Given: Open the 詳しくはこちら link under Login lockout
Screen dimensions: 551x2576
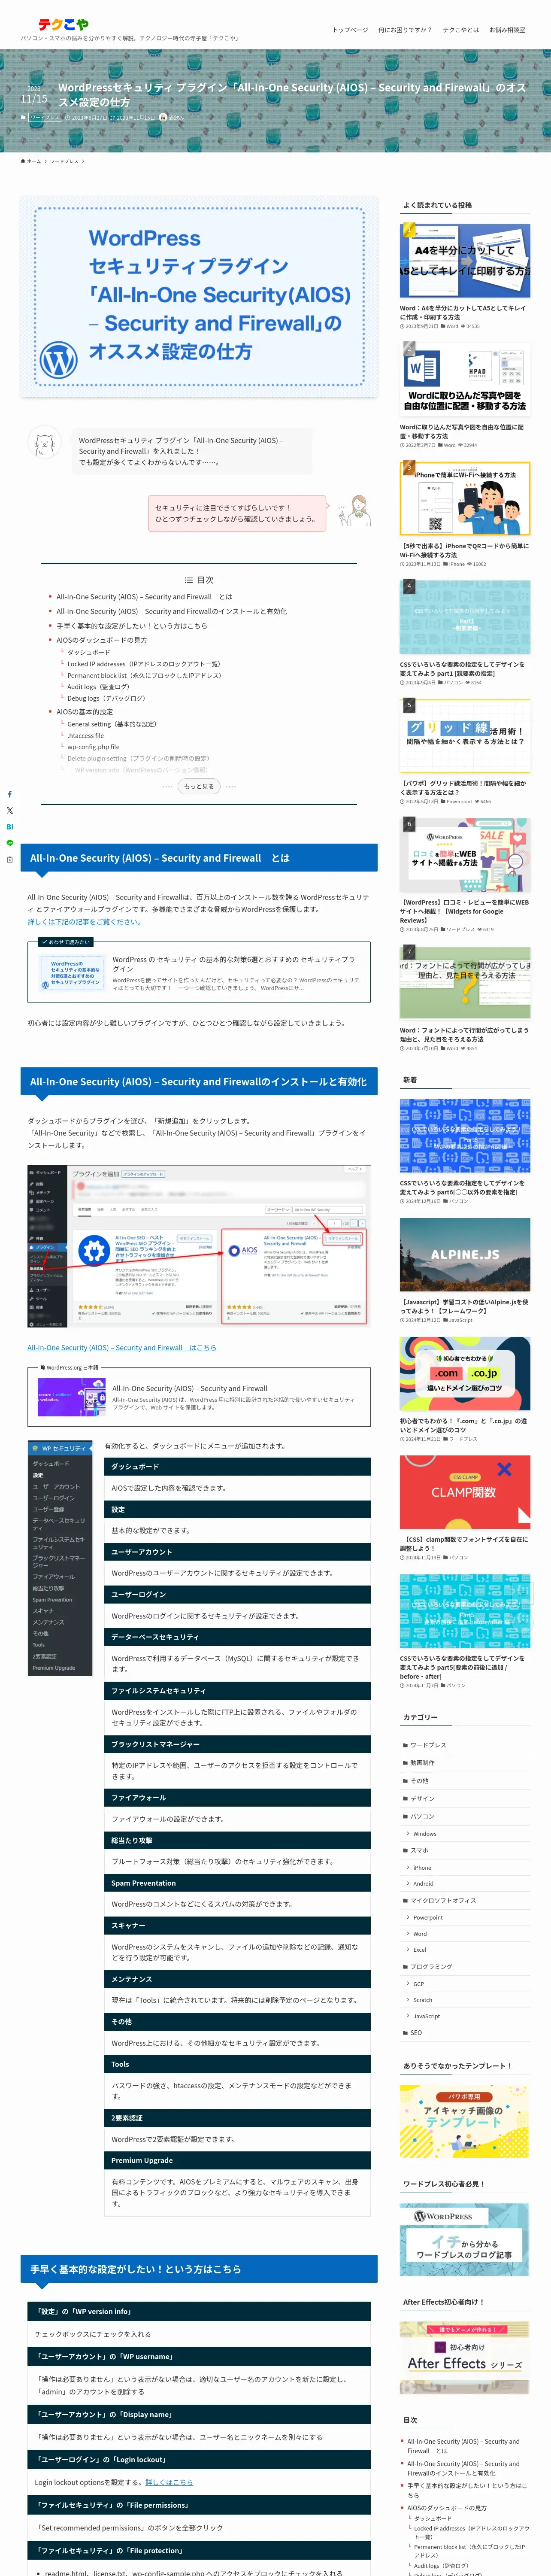Looking at the screenshot, I should pyautogui.click(x=169, y=2482).
